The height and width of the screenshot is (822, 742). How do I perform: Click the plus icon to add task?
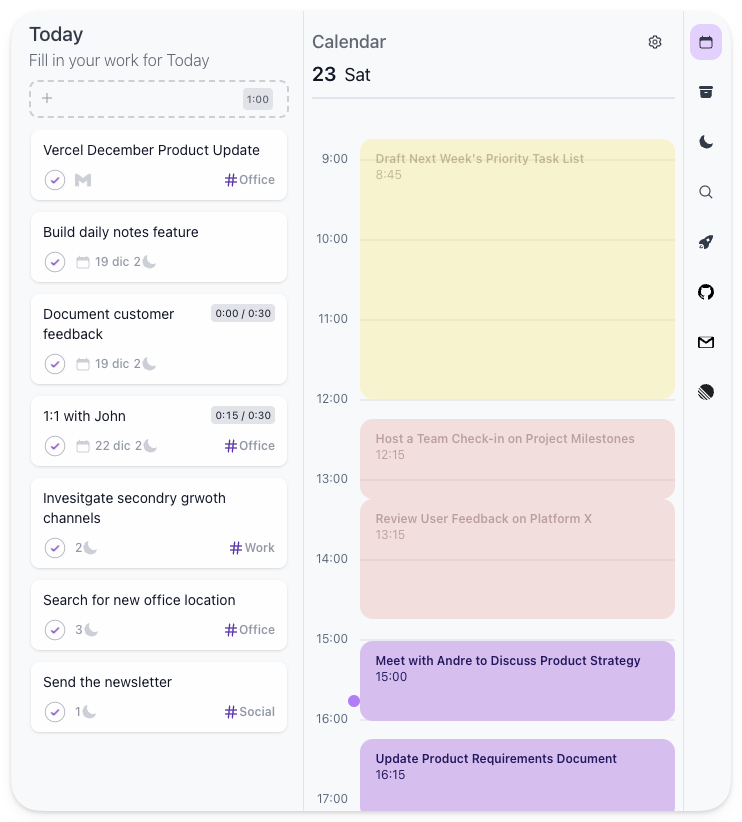(47, 98)
